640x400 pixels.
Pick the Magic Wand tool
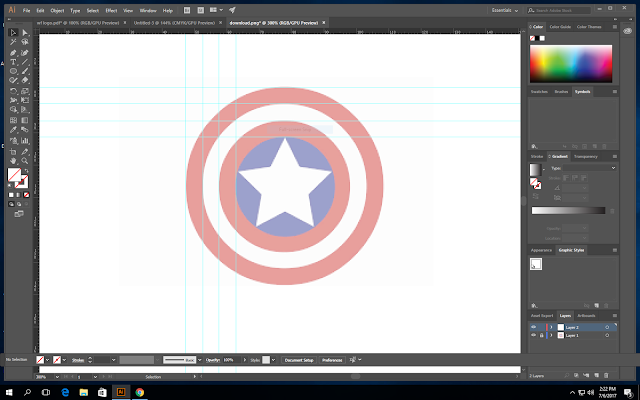click(13, 42)
